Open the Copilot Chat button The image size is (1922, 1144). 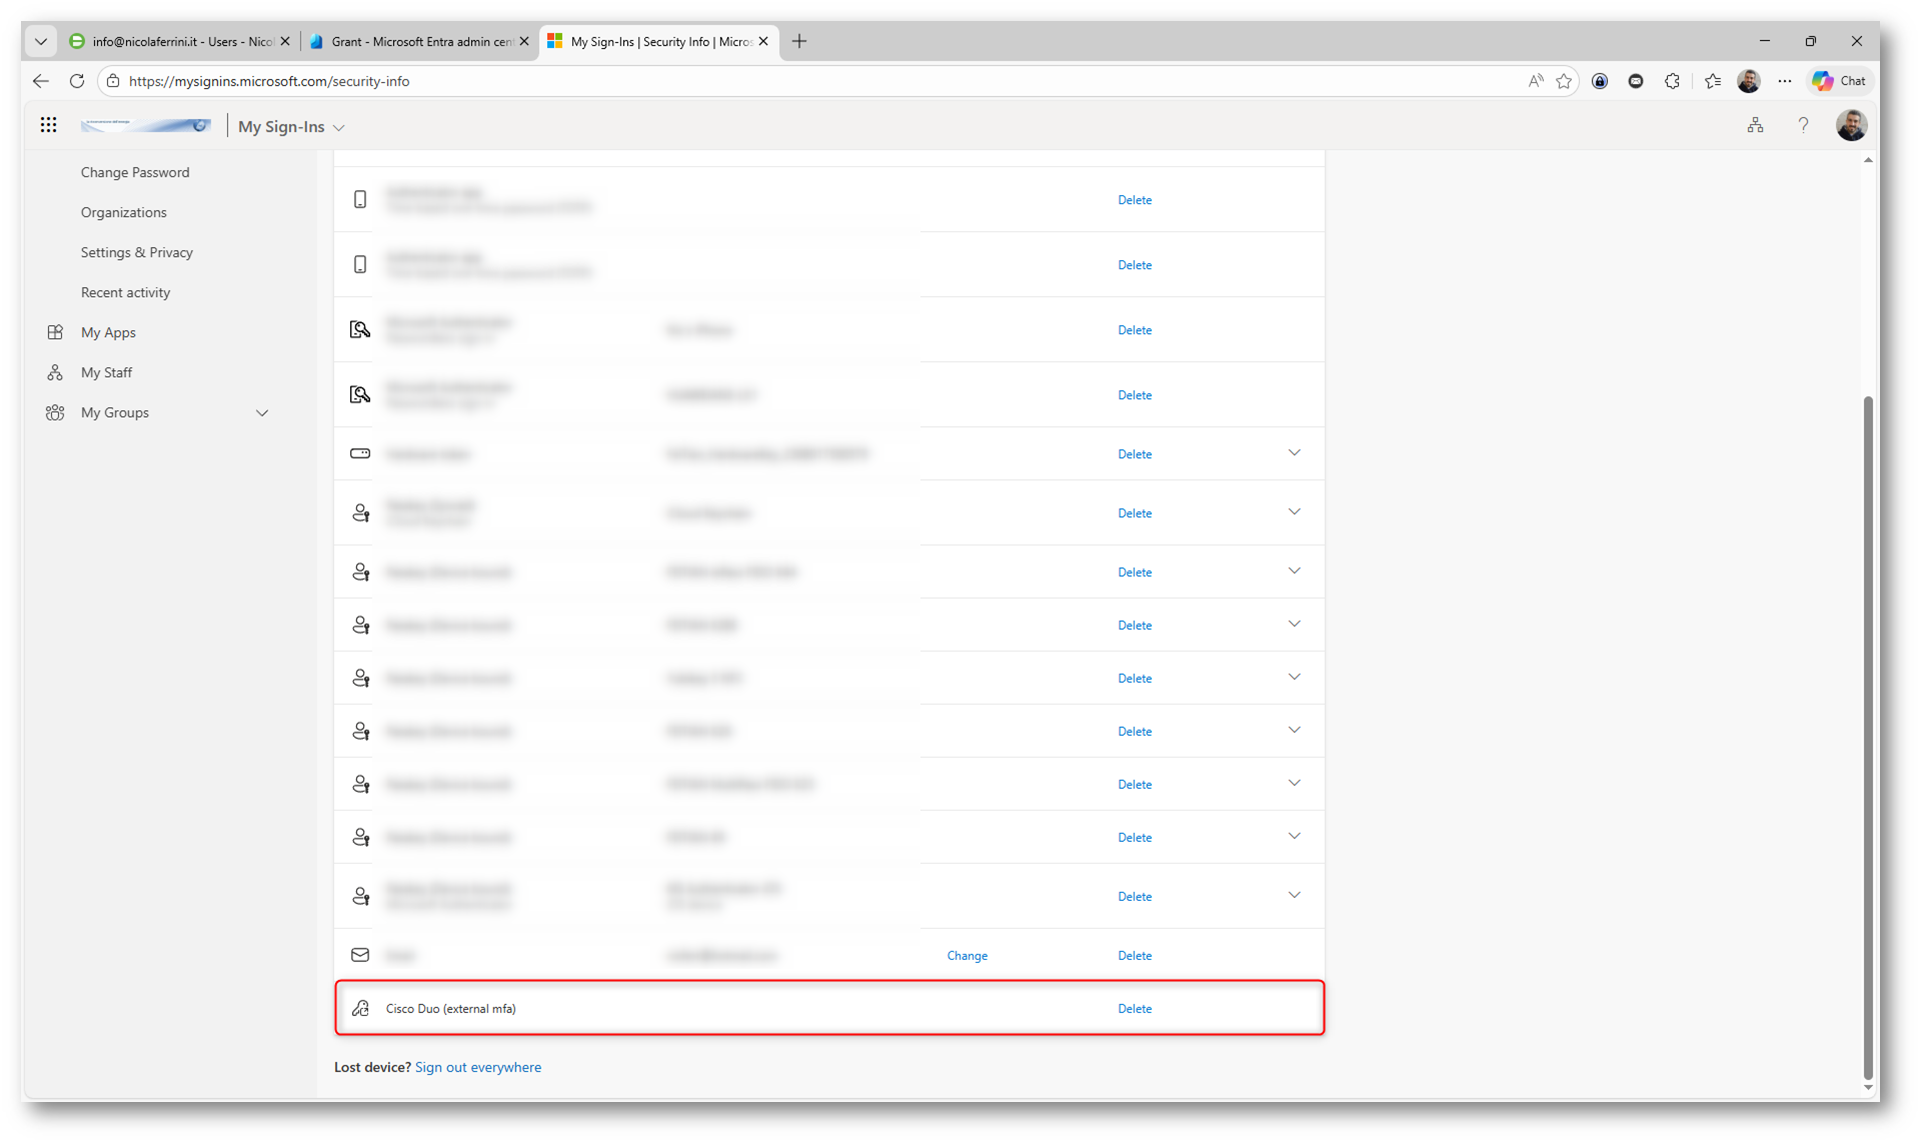pyautogui.click(x=1840, y=81)
